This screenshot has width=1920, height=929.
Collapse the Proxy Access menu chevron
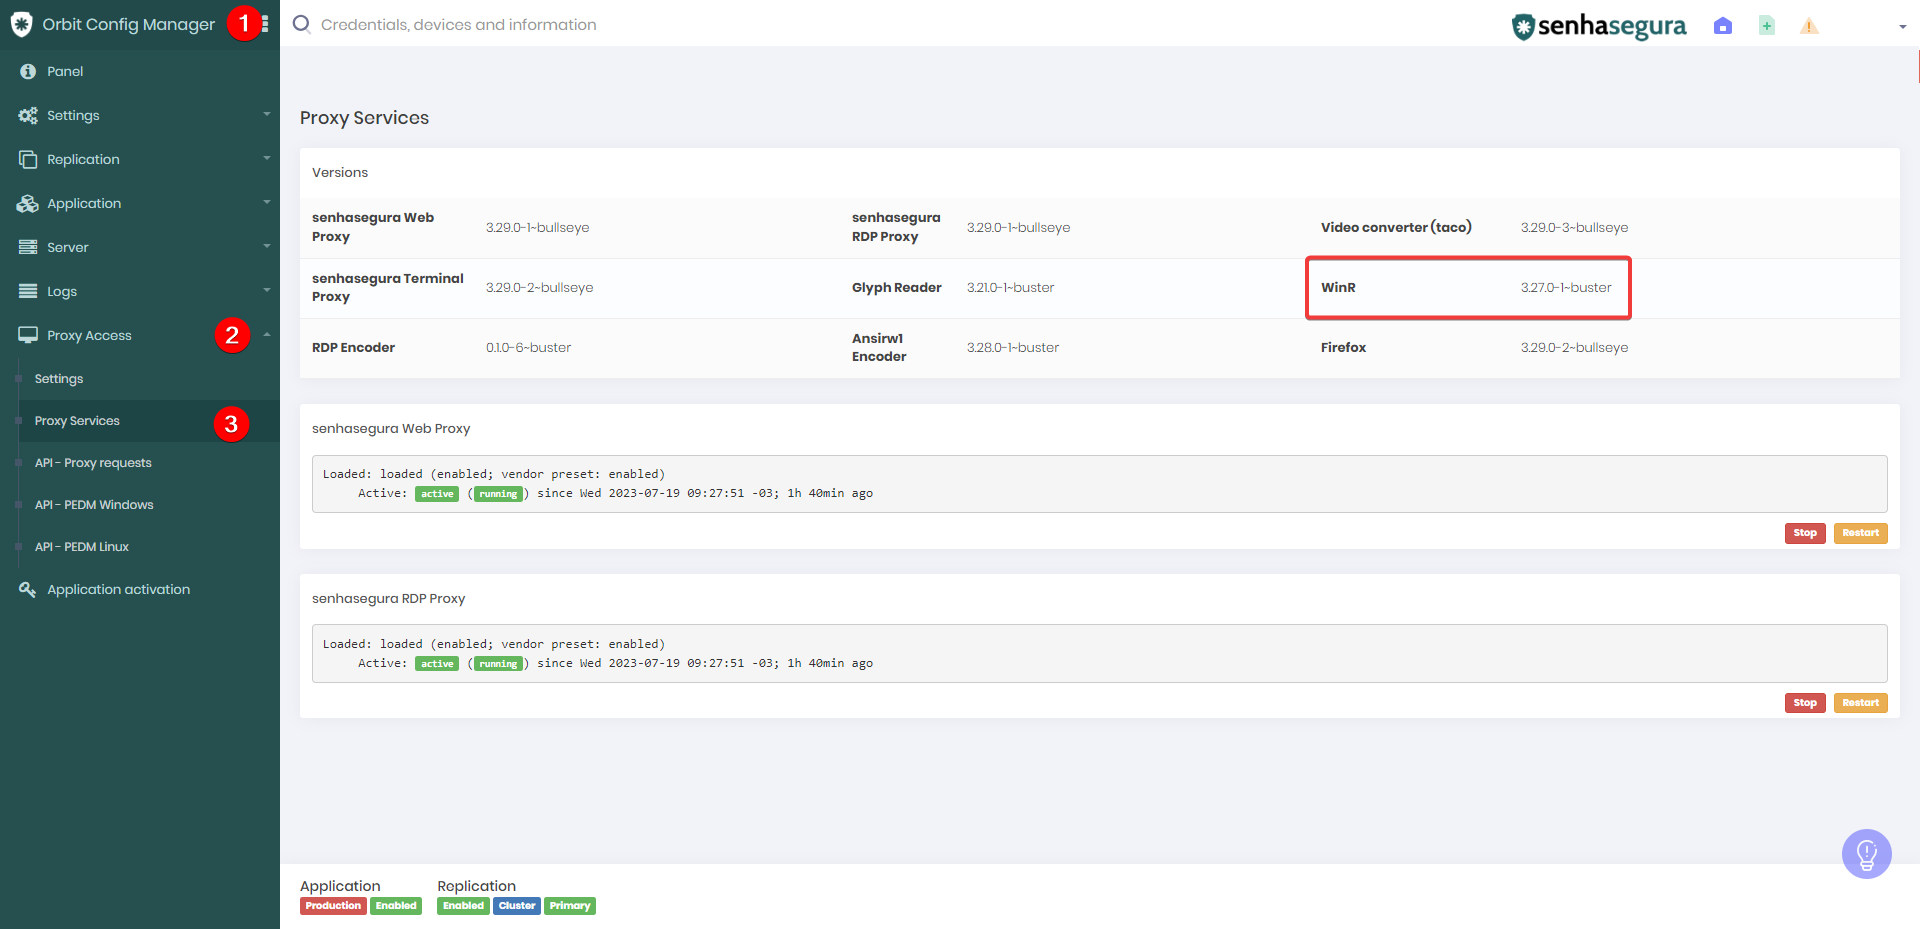pyautogui.click(x=267, y=334)
